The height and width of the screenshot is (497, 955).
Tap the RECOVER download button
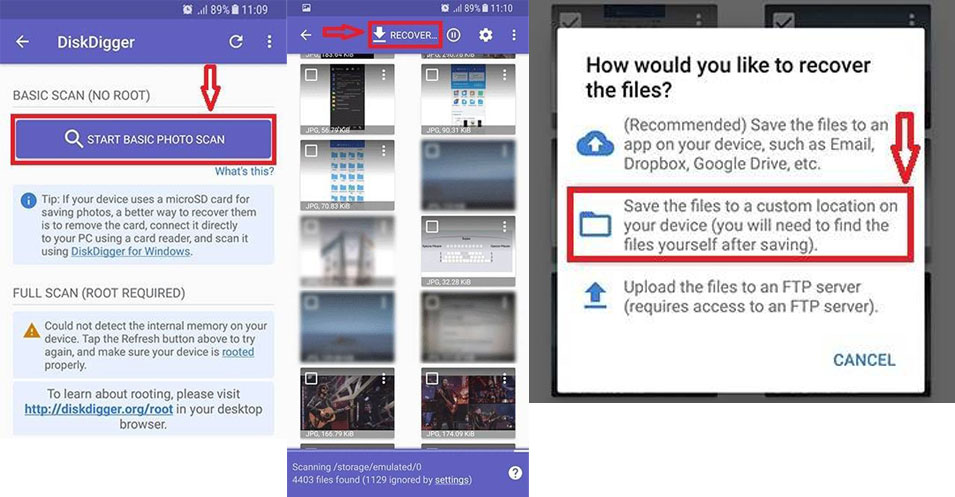(x=405, y=35)
